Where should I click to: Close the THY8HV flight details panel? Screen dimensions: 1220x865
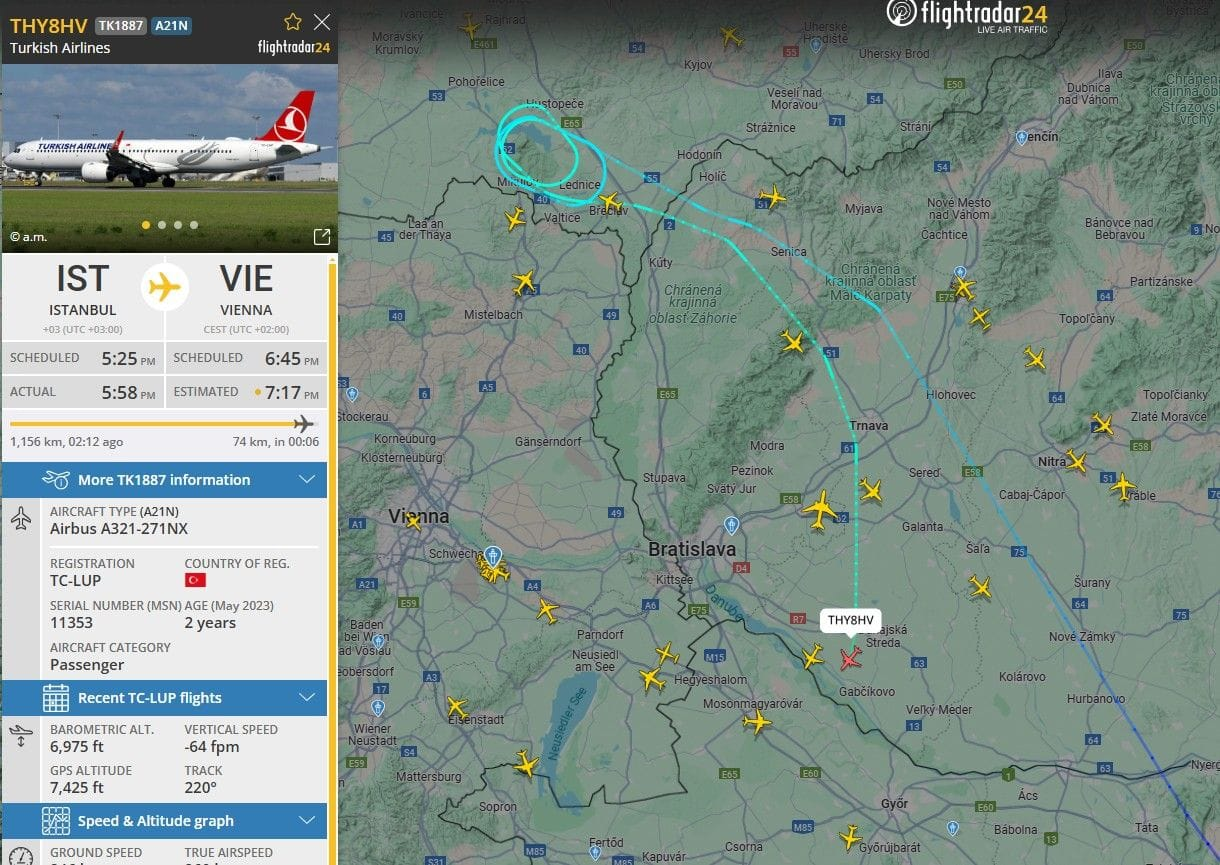pos(322,22)
